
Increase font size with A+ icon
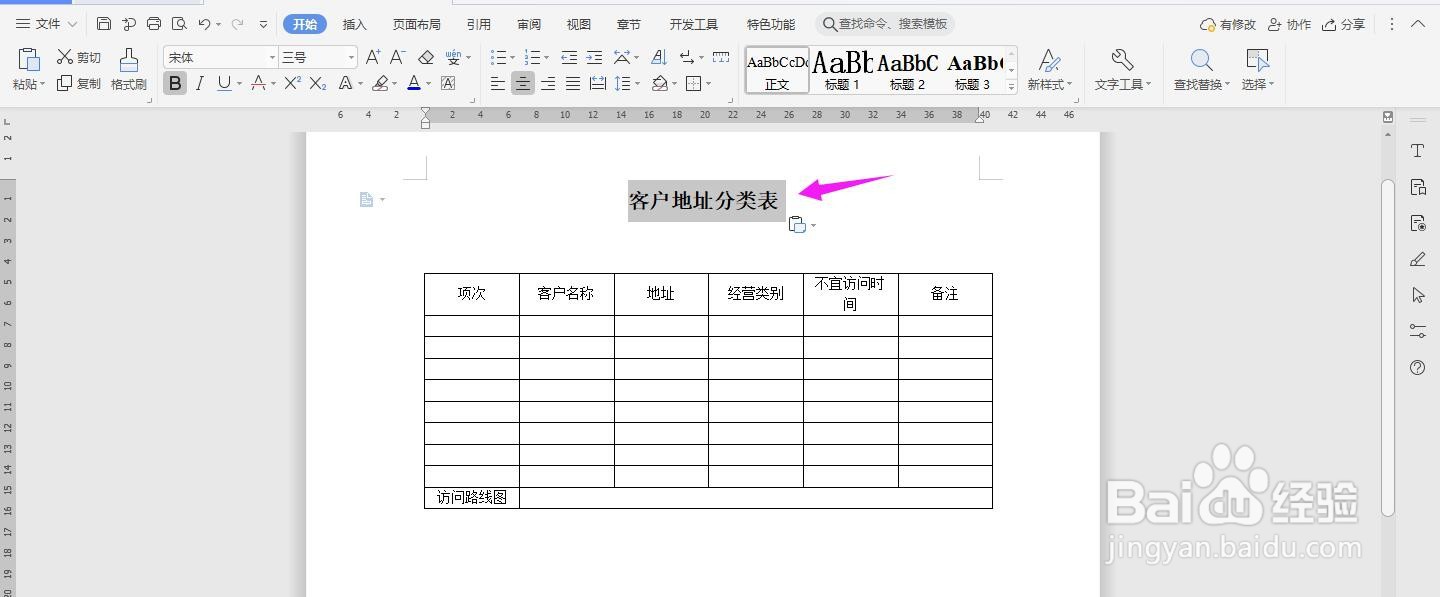pos(373,57)
